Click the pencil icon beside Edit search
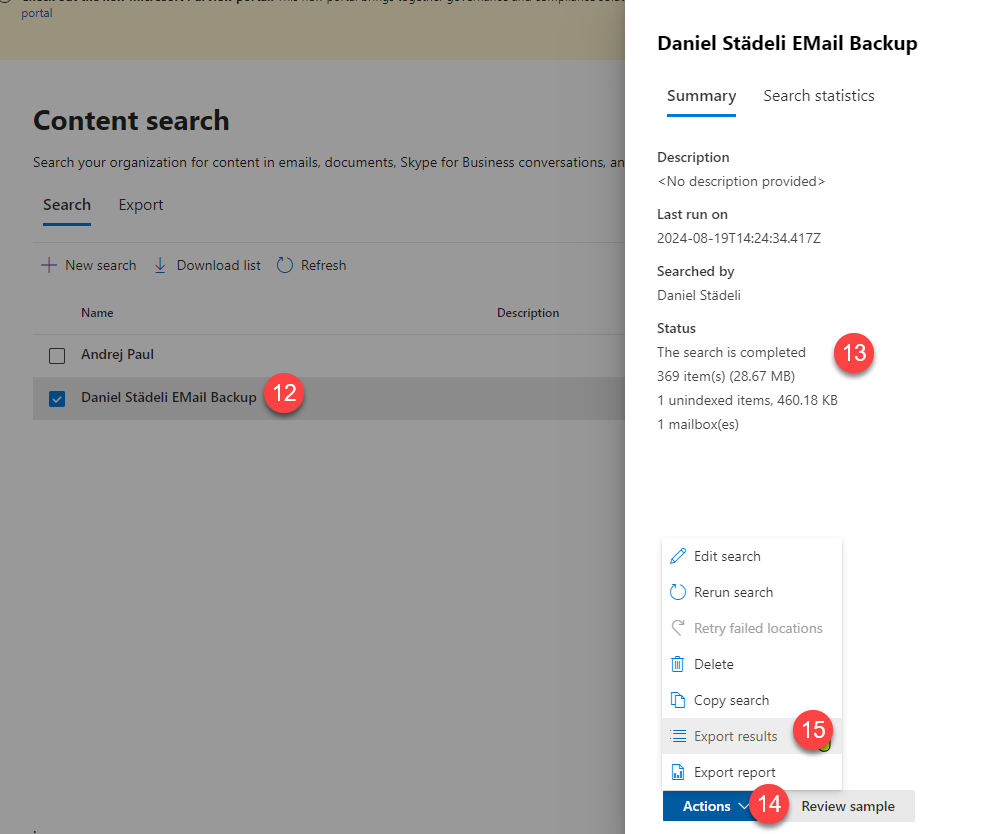 pos(677,556)
